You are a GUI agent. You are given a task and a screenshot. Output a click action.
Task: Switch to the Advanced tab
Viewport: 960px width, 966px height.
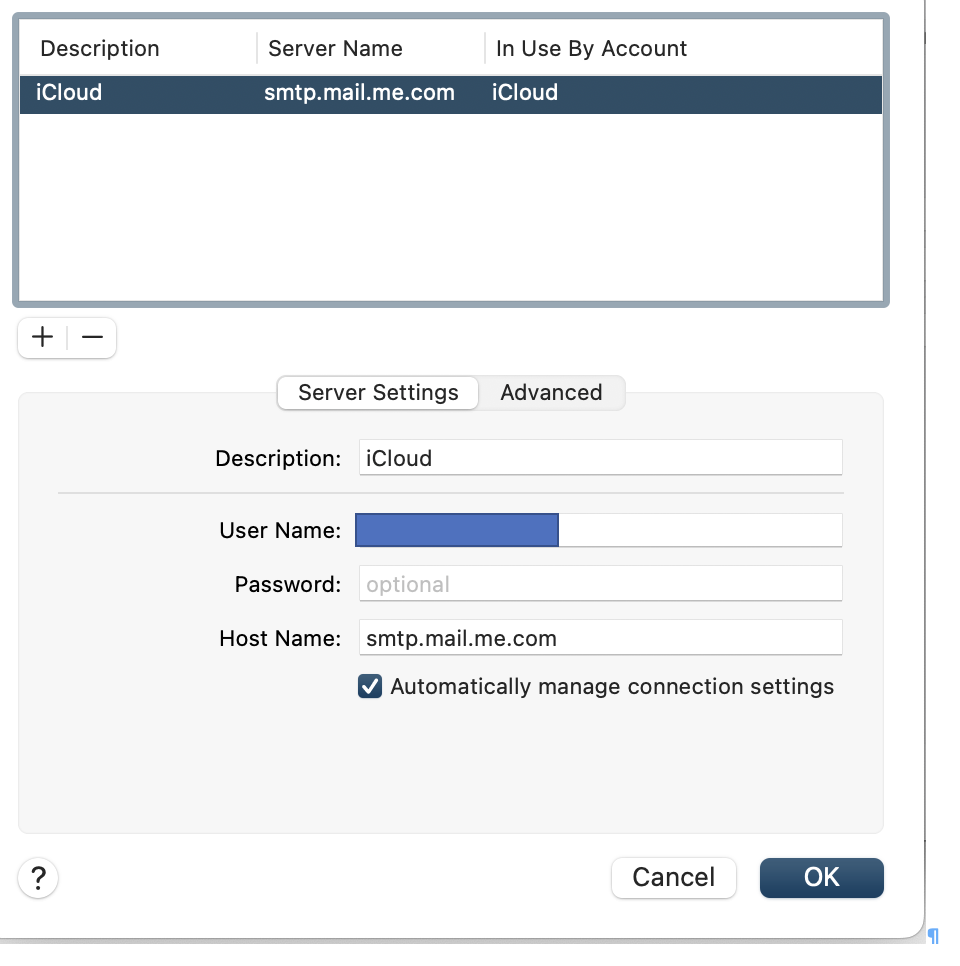551,393
